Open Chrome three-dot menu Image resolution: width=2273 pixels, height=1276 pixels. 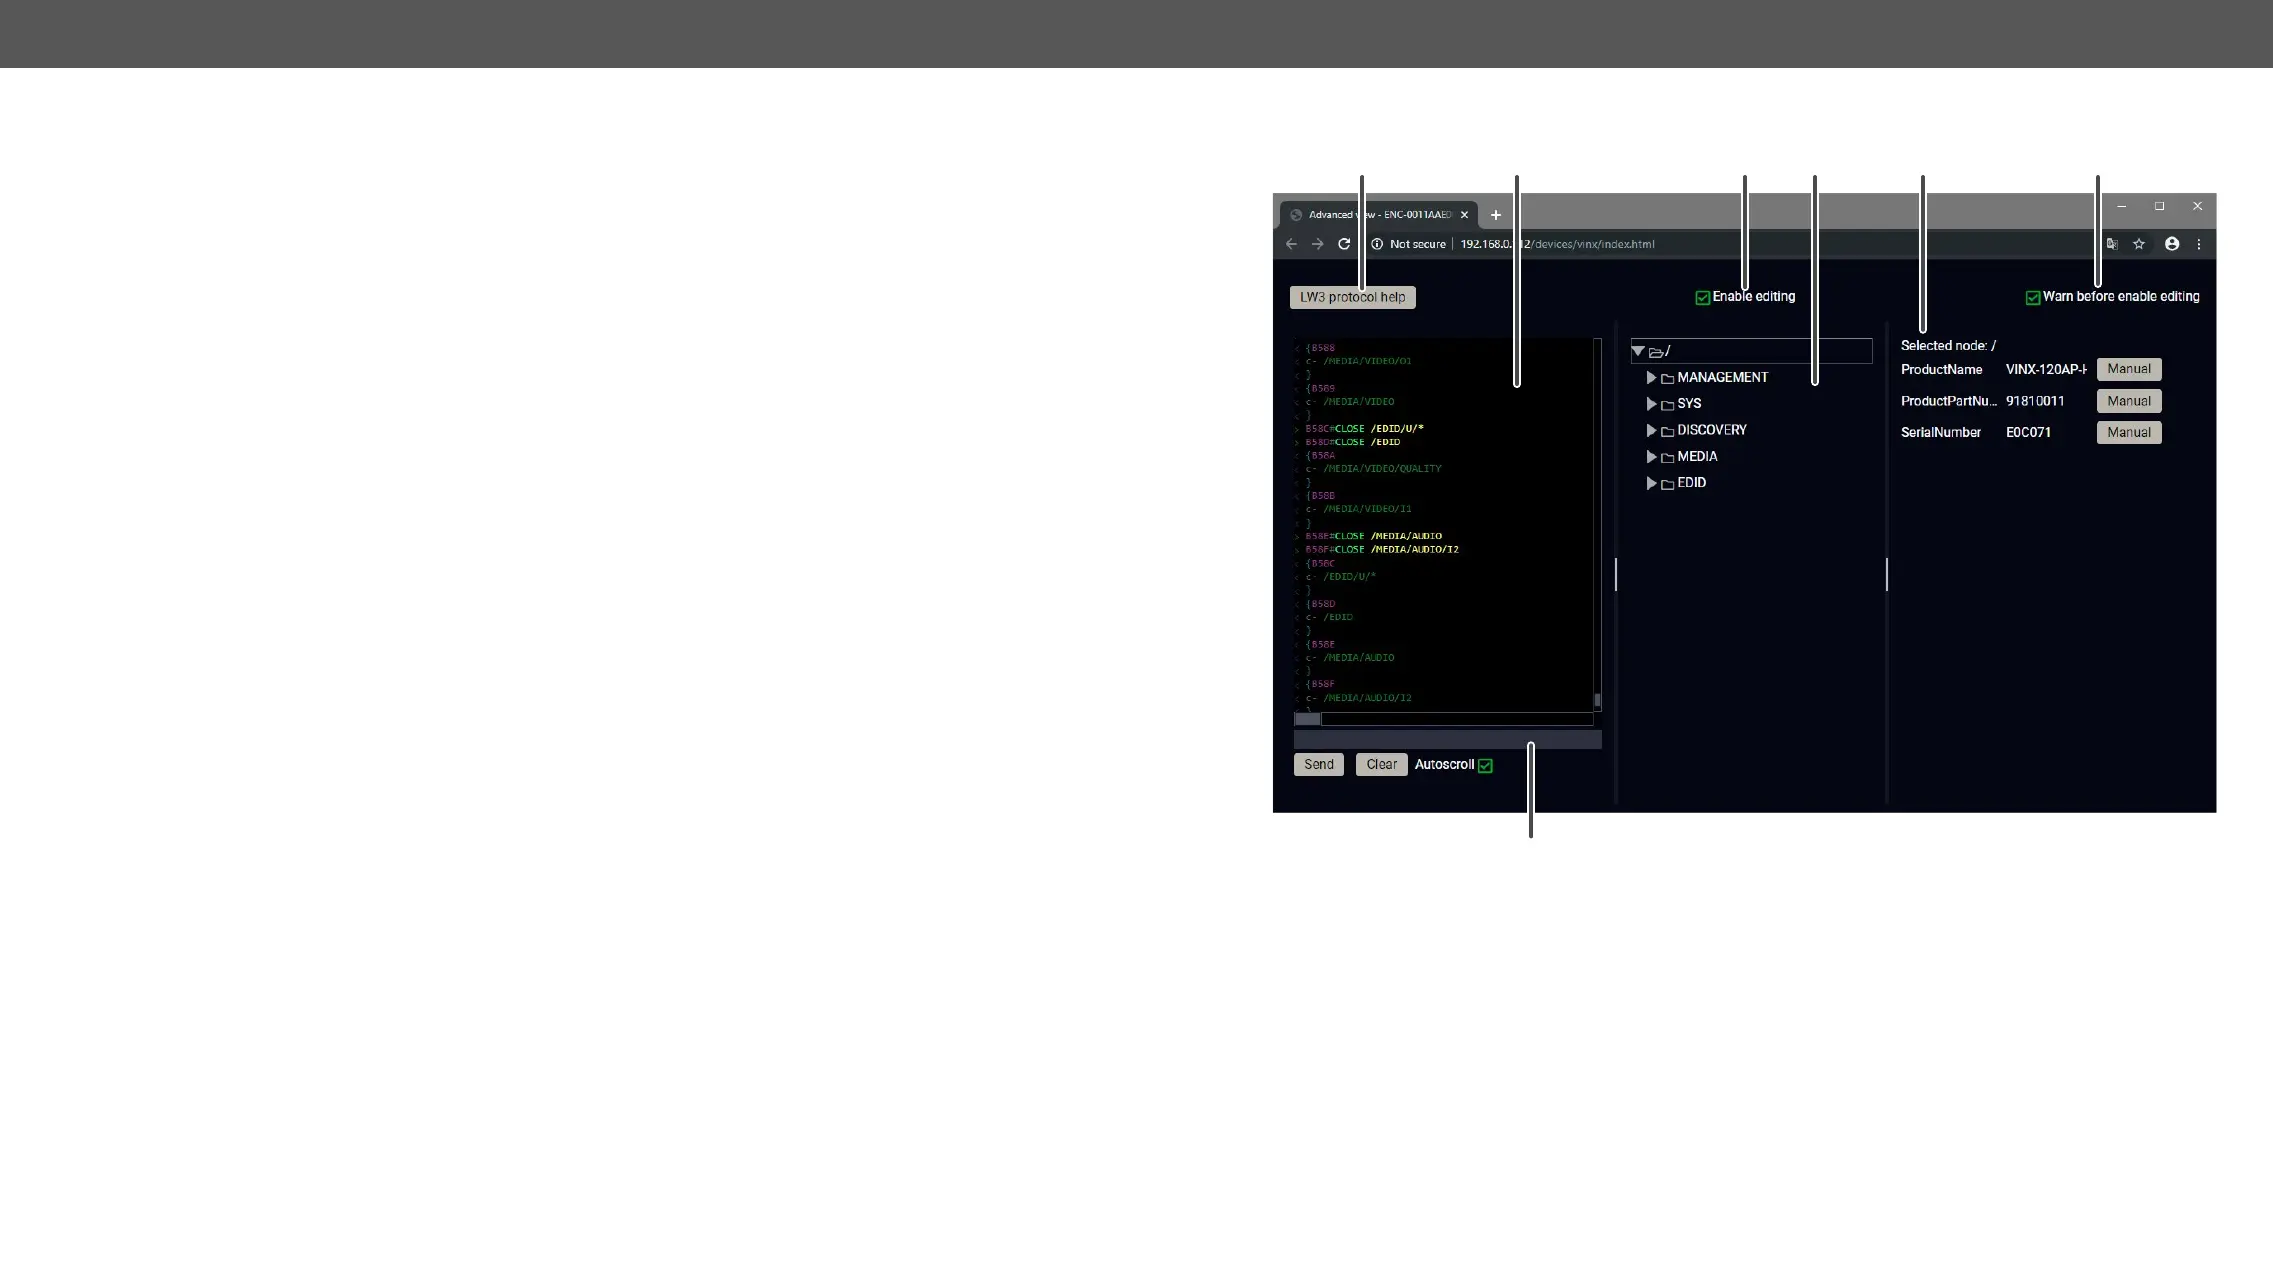coord(2199,244)
